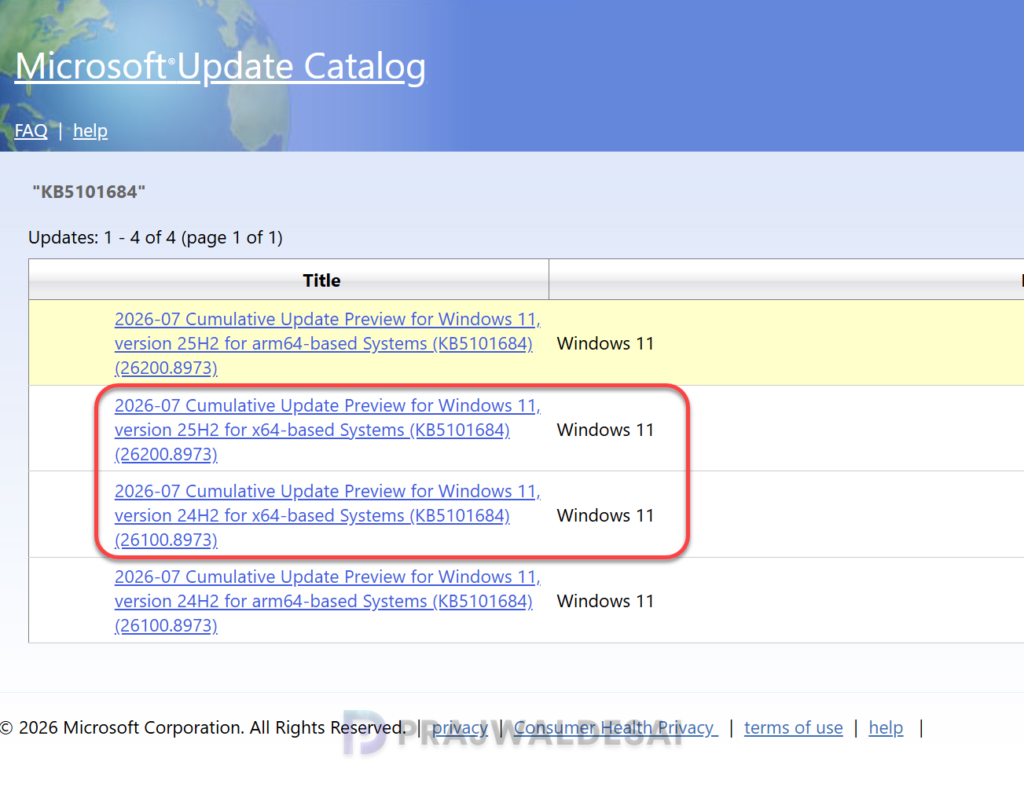The image size is (1024, 802).
Task: Open the help link in header
Action: pyautogui.click(x=90, y=131)
